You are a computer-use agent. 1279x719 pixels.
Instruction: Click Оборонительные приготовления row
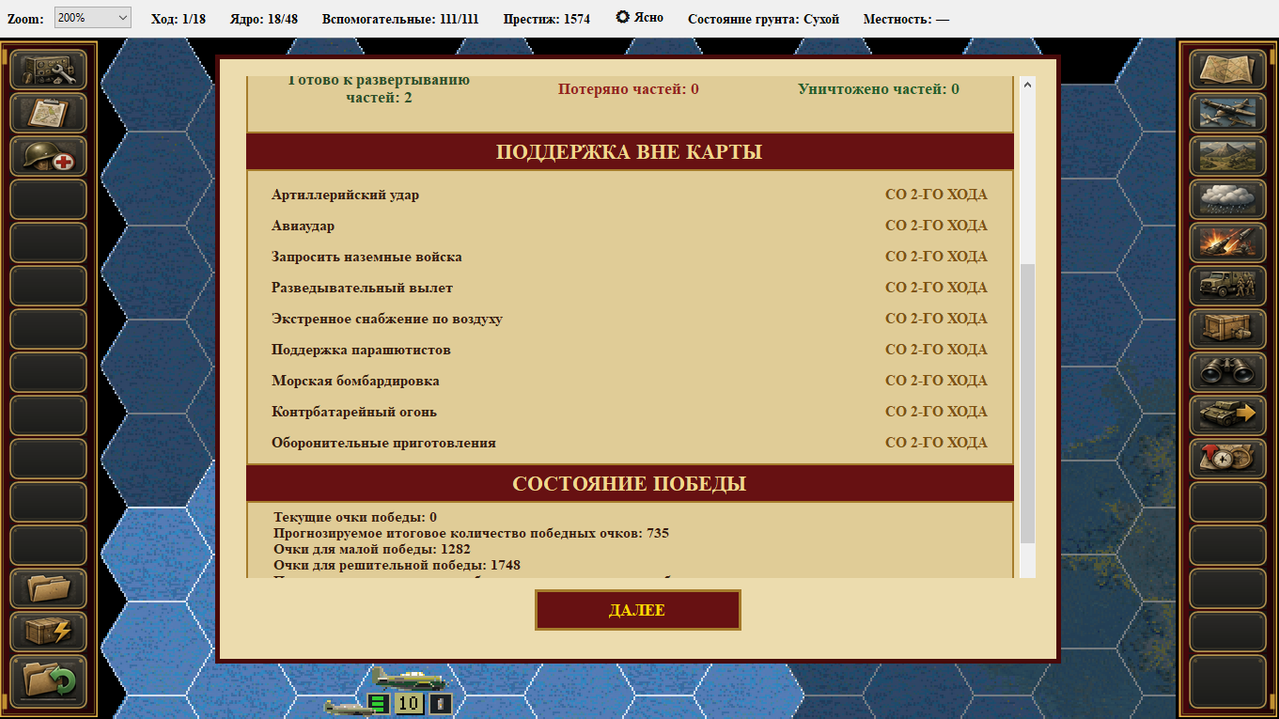point(630,443)
